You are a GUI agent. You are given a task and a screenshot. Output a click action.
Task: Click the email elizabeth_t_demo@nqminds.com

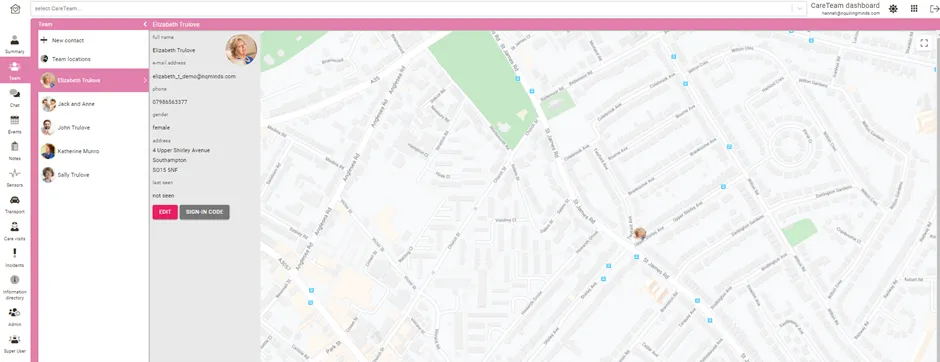(194, 77)
